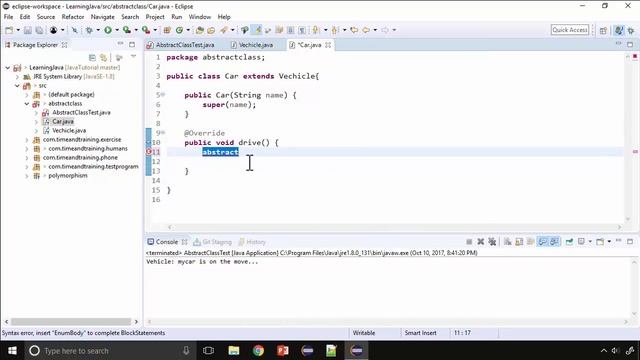640x360 pixels.
Task: Click the Quick Access search field
Action: [570, 30]
